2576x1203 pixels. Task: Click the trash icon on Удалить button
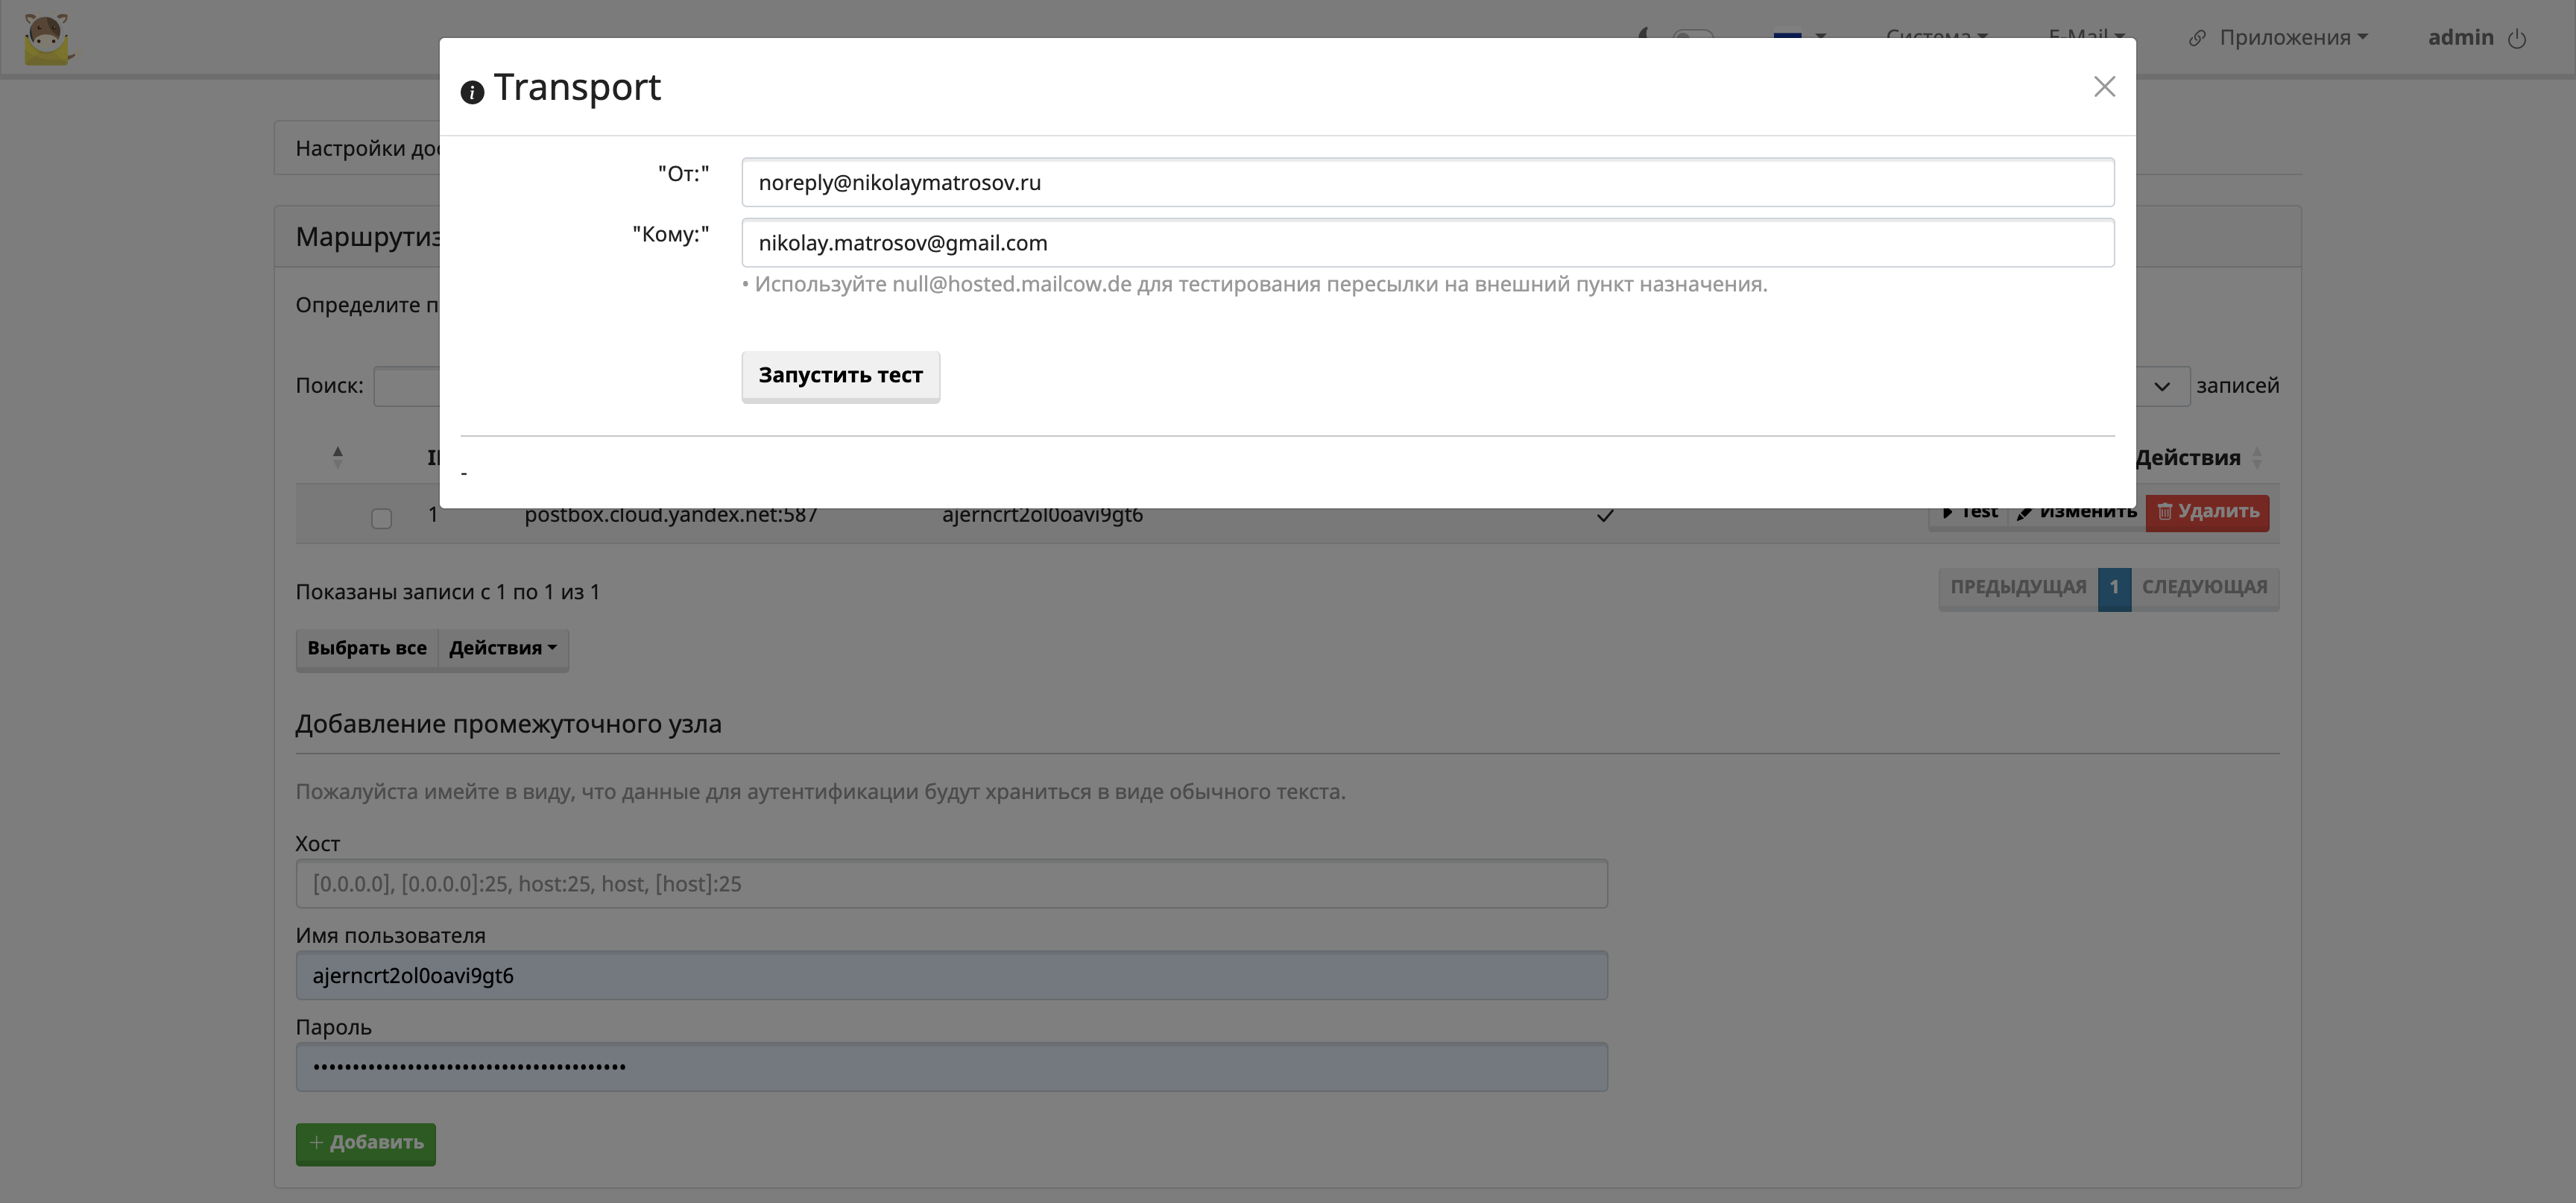click(x=2164, y=512)
